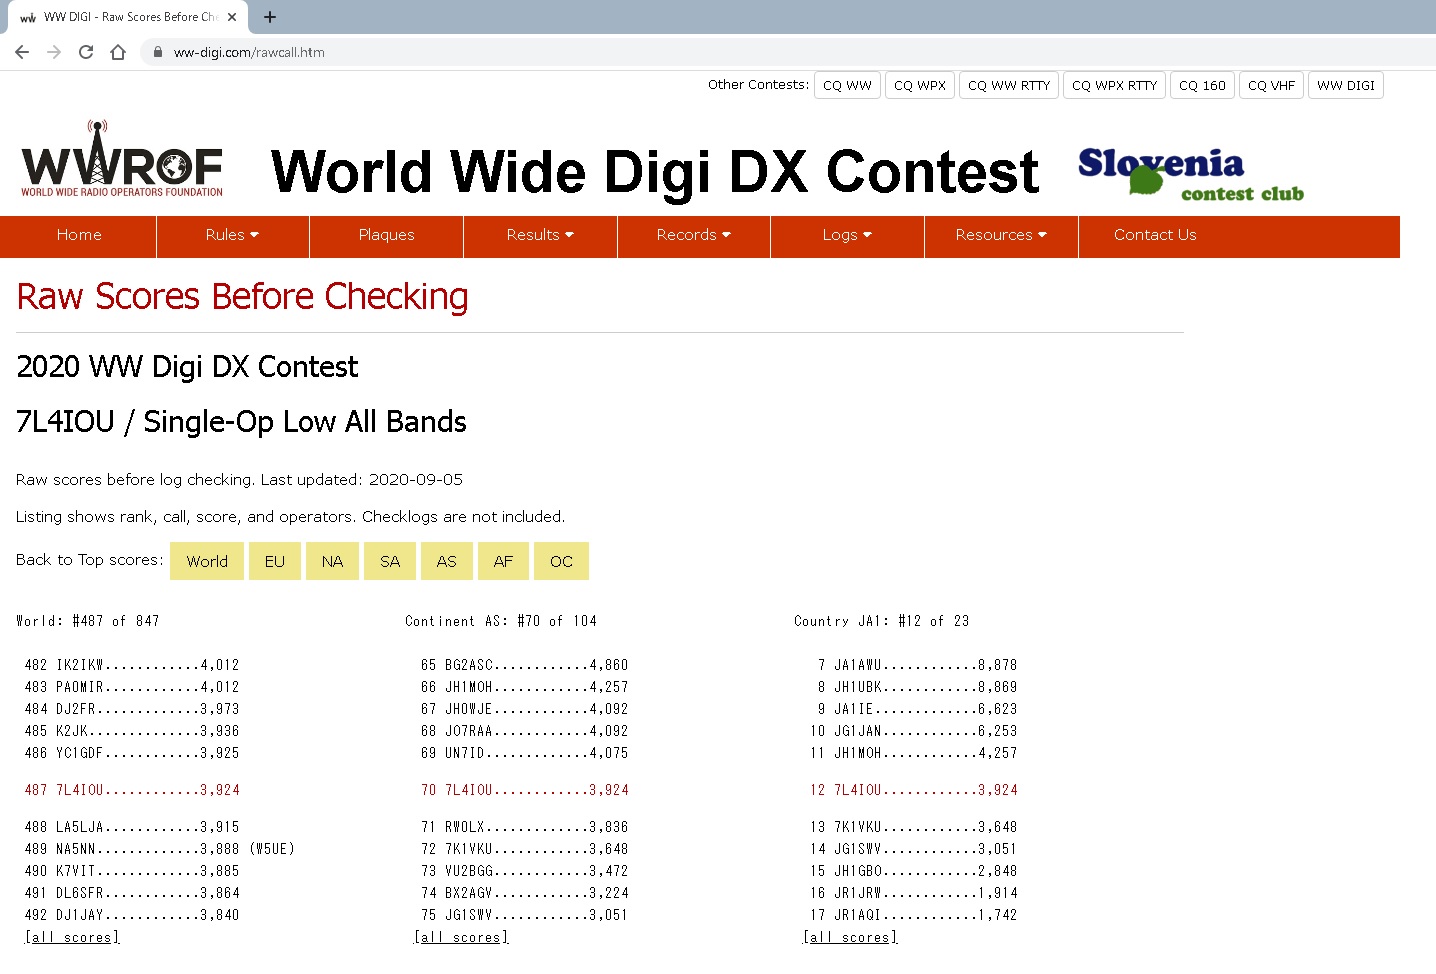Expand the Rules dropdown menu
The width and height of the screenshot is (1436, 974).
(233, 236)
